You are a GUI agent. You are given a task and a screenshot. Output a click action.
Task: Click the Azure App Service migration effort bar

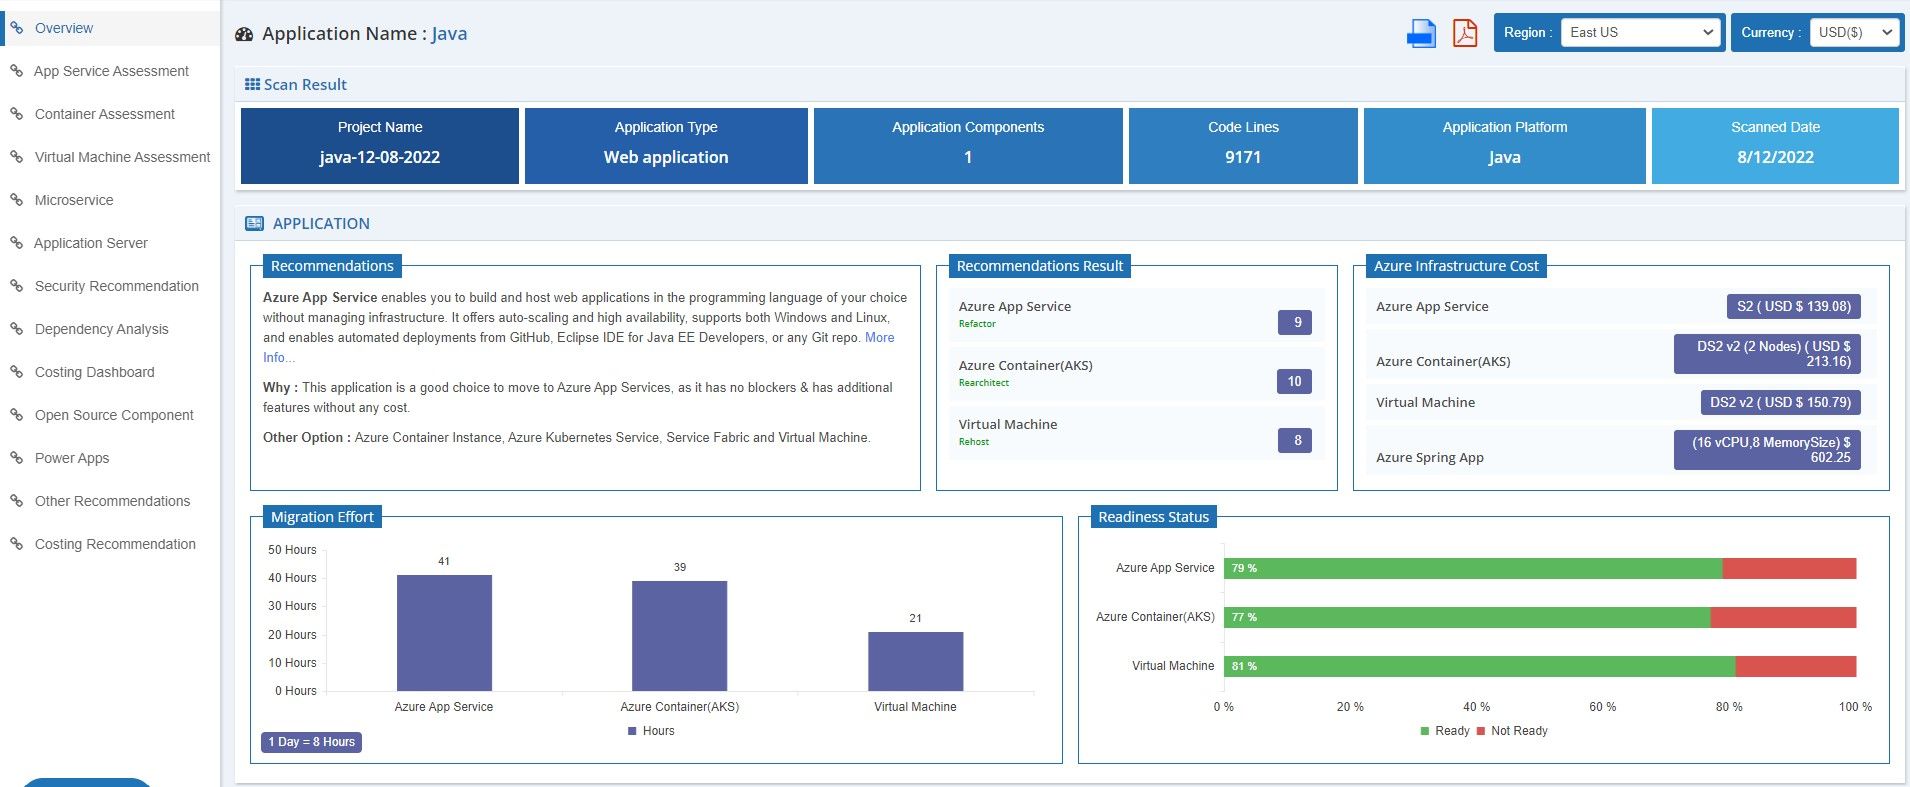point(444,633)
